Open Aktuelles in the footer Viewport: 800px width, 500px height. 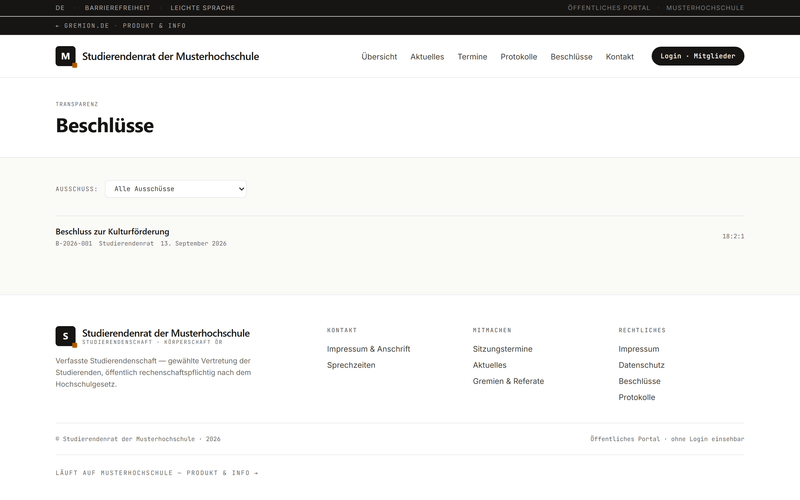(489, 365)
